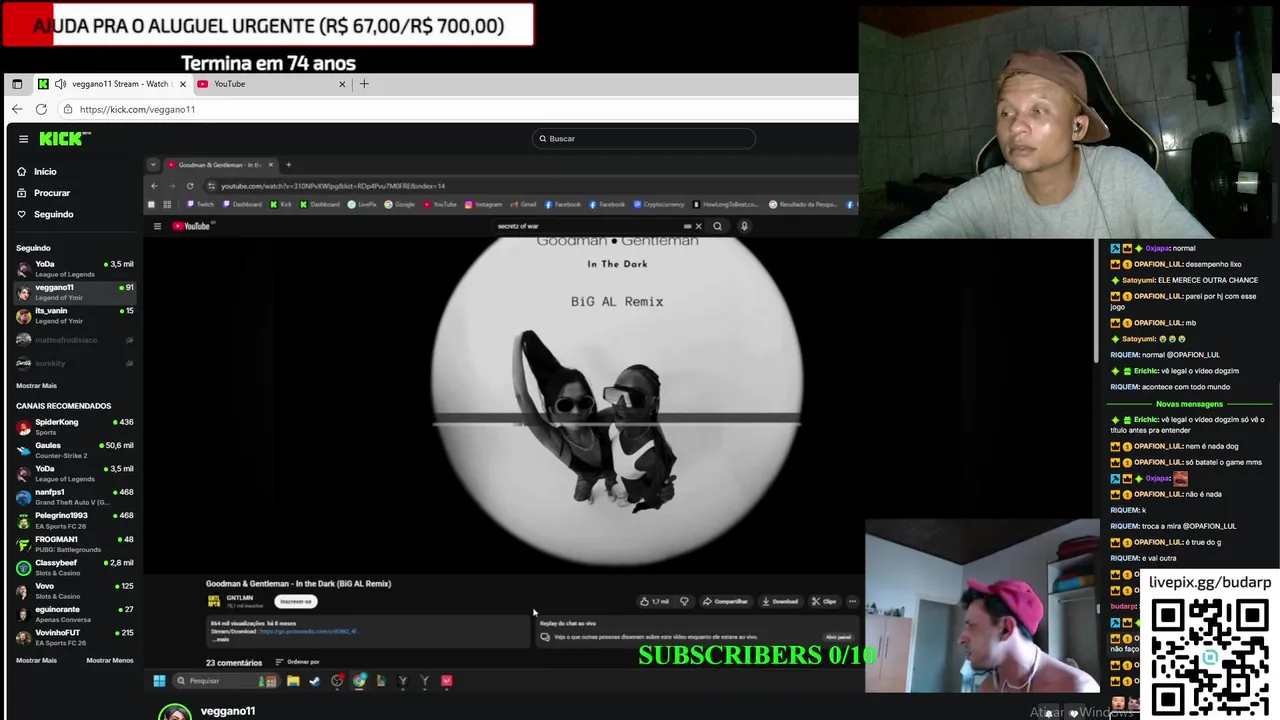The image size is (1280, 720).
Task: Open the Twitch bookmark
Action: click(200, 205)
